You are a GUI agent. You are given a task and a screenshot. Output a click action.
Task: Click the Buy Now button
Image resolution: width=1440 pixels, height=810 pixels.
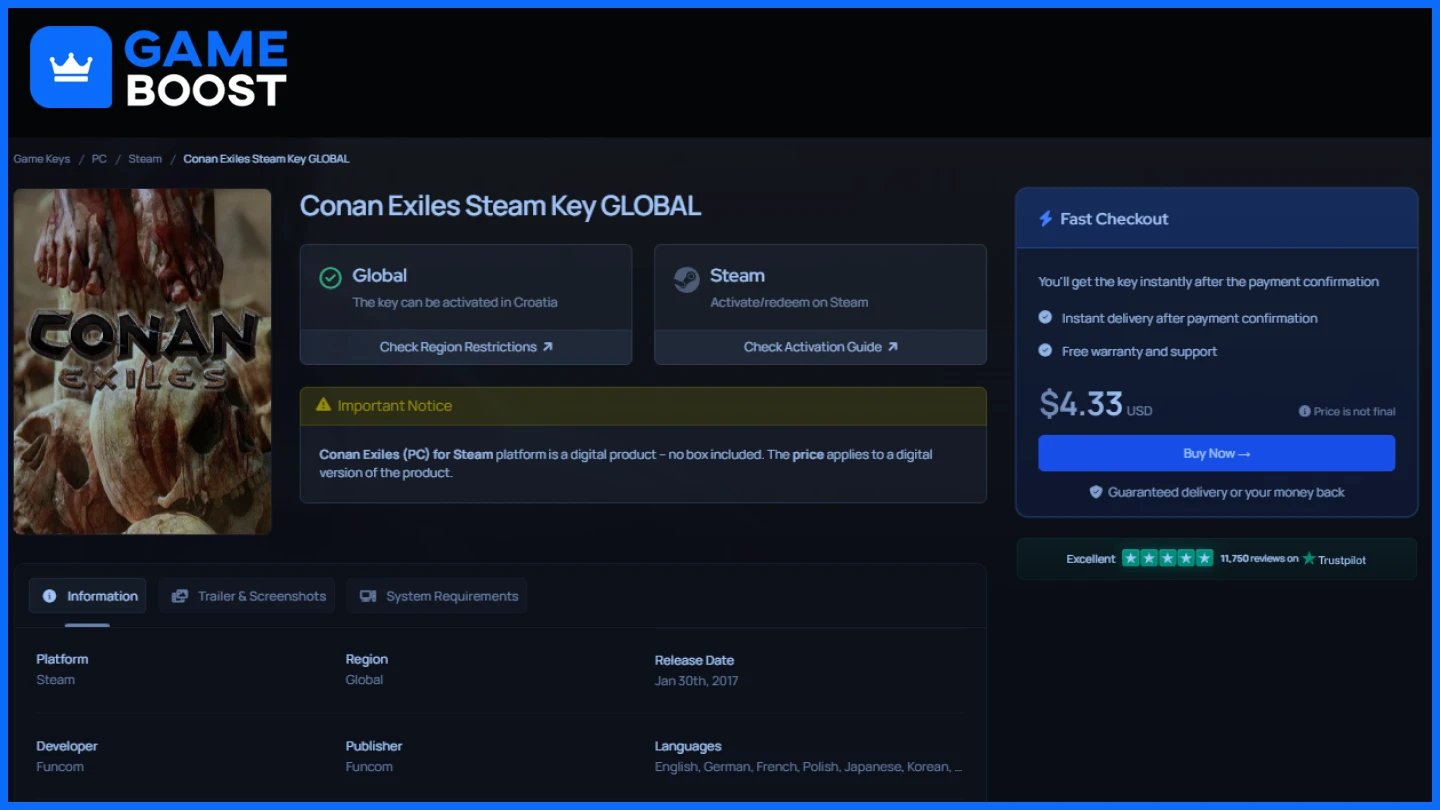click(x=1216, y=453)
